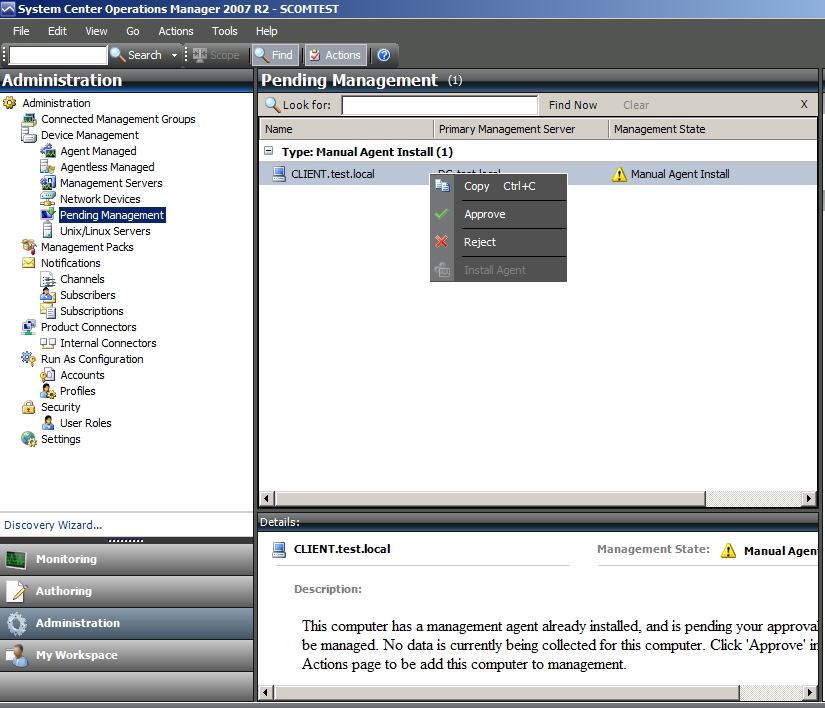Image resolution: width=825 pixels, height=708 pixels.
Task: Choose Reject from the context menu
Action: coord(479,242)
